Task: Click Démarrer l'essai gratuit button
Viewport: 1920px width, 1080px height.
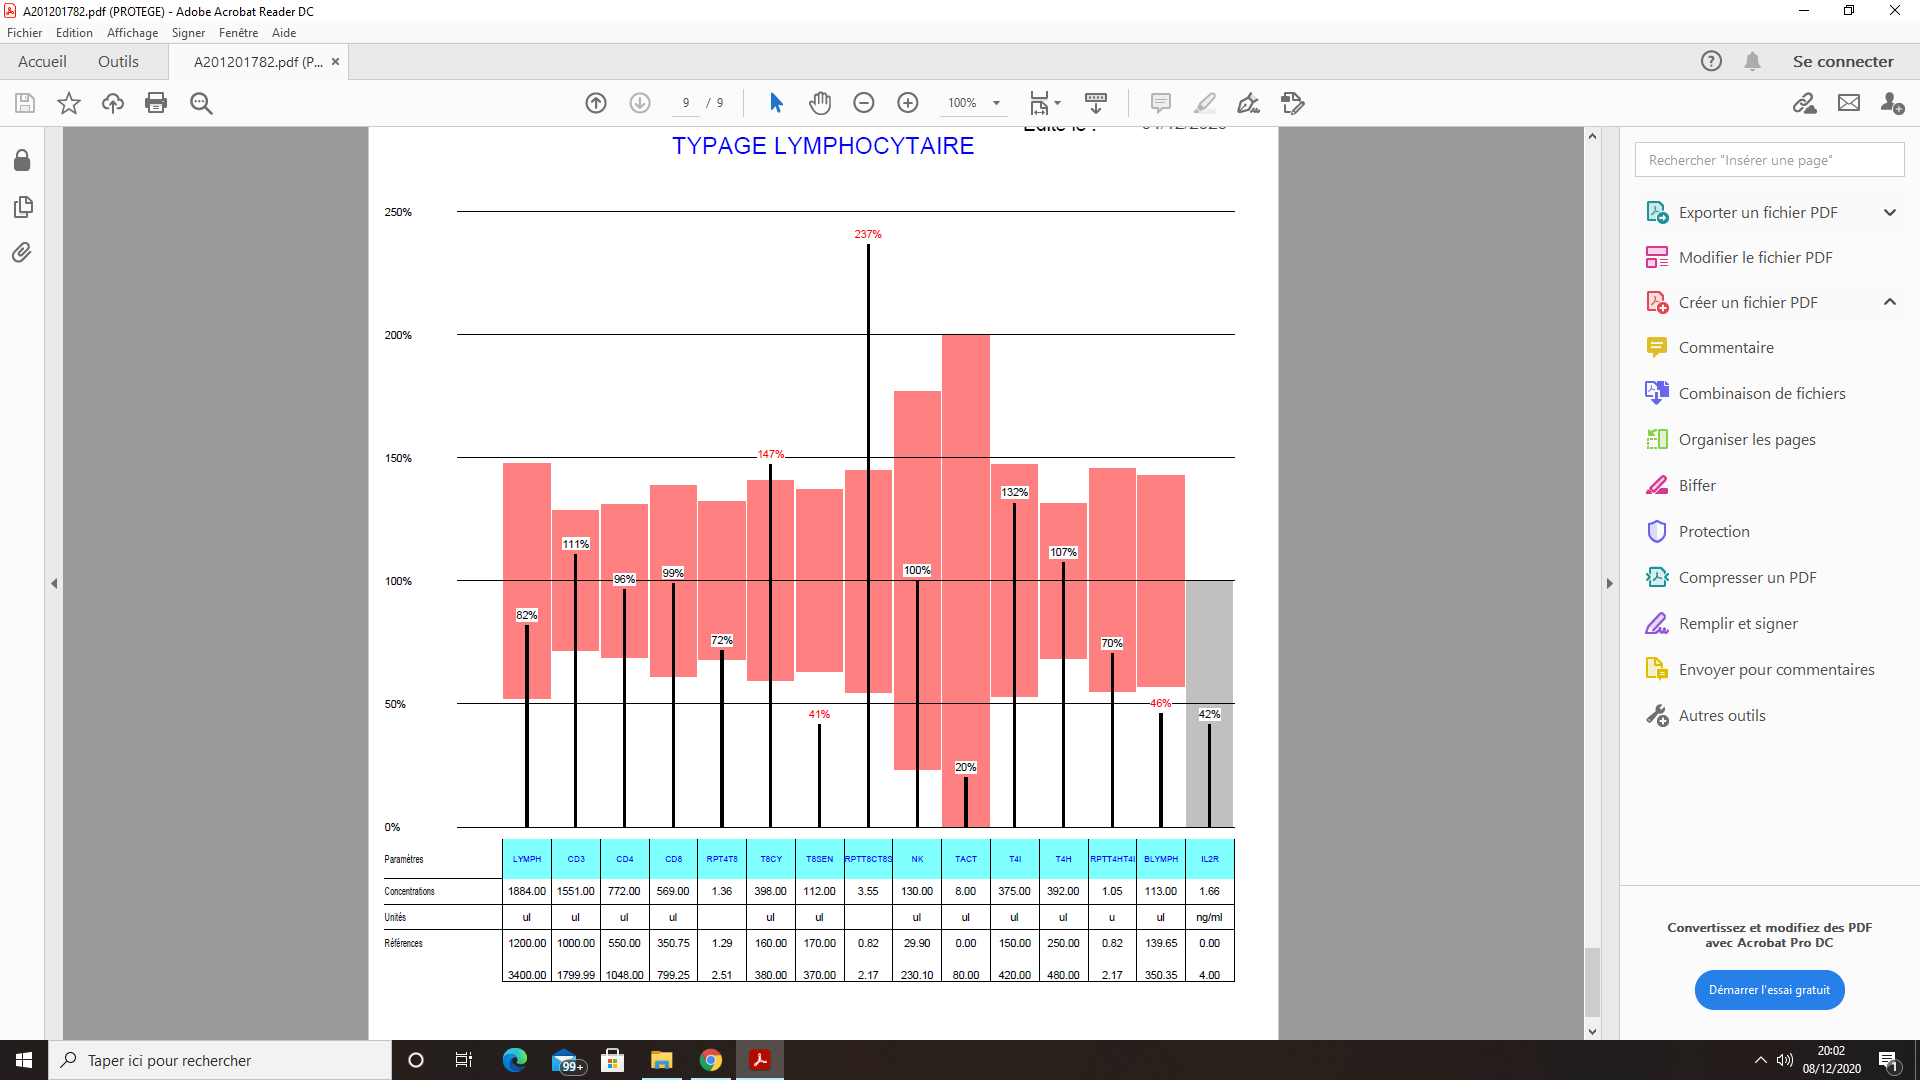Action: [x=1769, y=990]
